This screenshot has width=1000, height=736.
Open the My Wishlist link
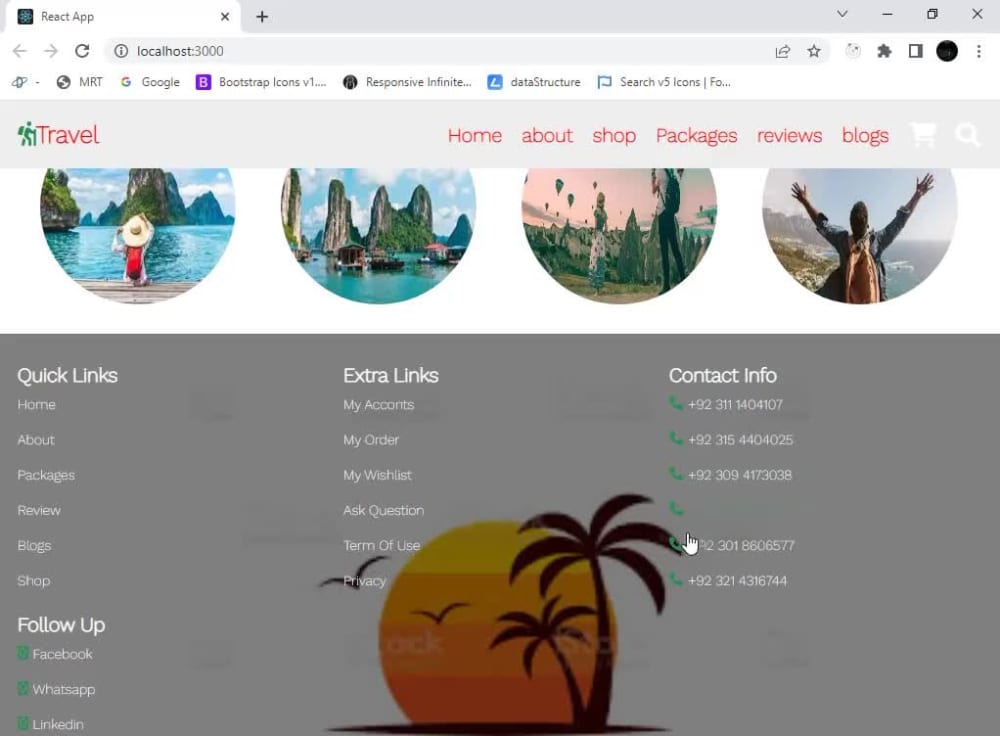(x=377, y=475)
